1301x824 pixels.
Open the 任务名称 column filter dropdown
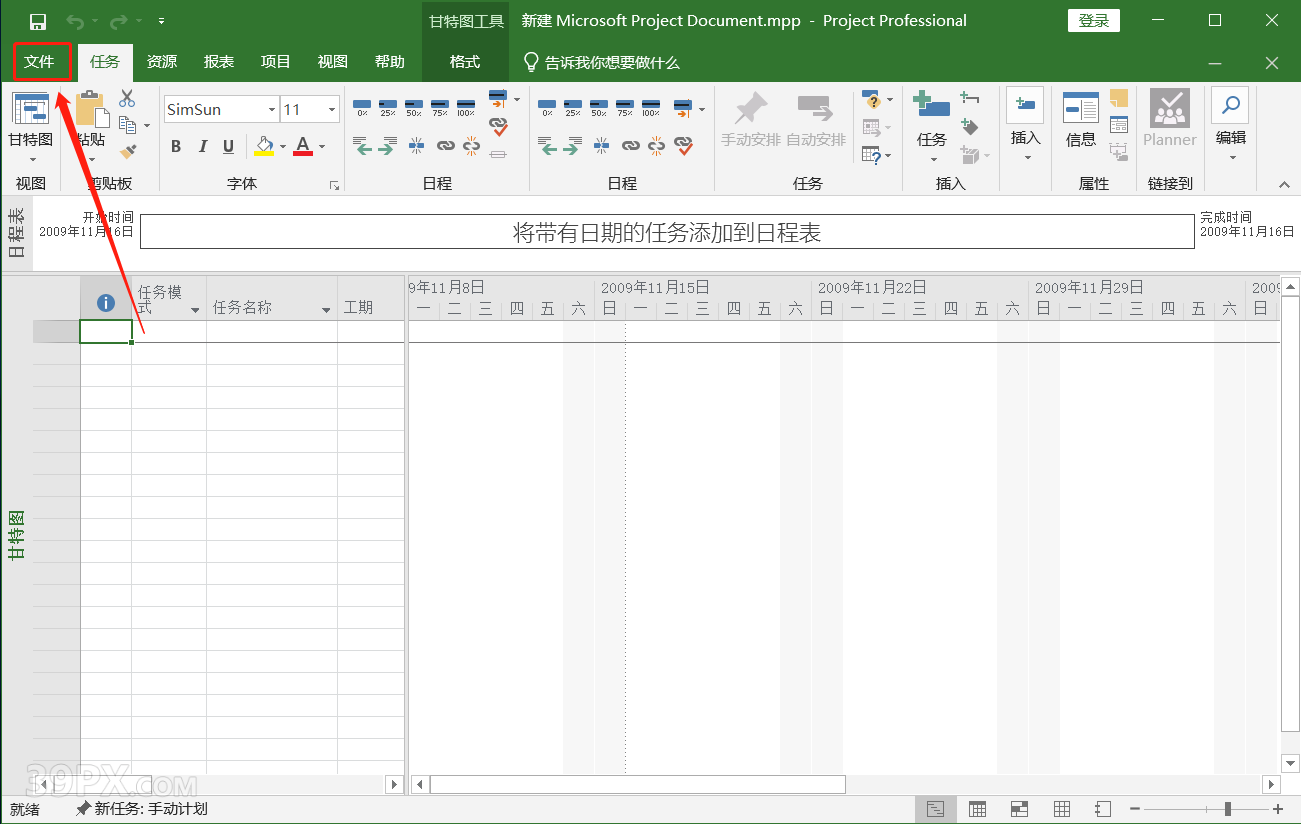[x=326, y=310]
